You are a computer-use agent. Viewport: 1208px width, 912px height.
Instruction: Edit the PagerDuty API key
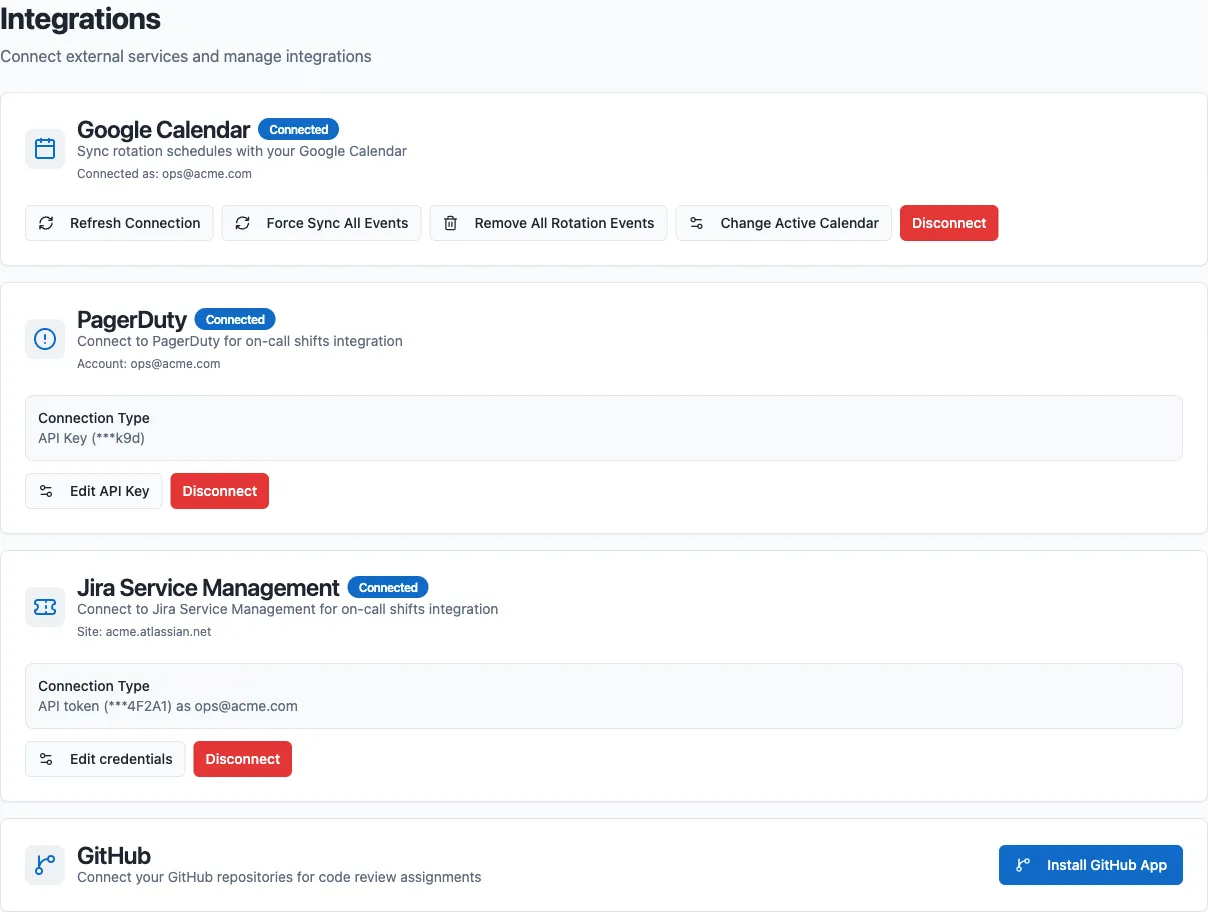pos(93,491)
